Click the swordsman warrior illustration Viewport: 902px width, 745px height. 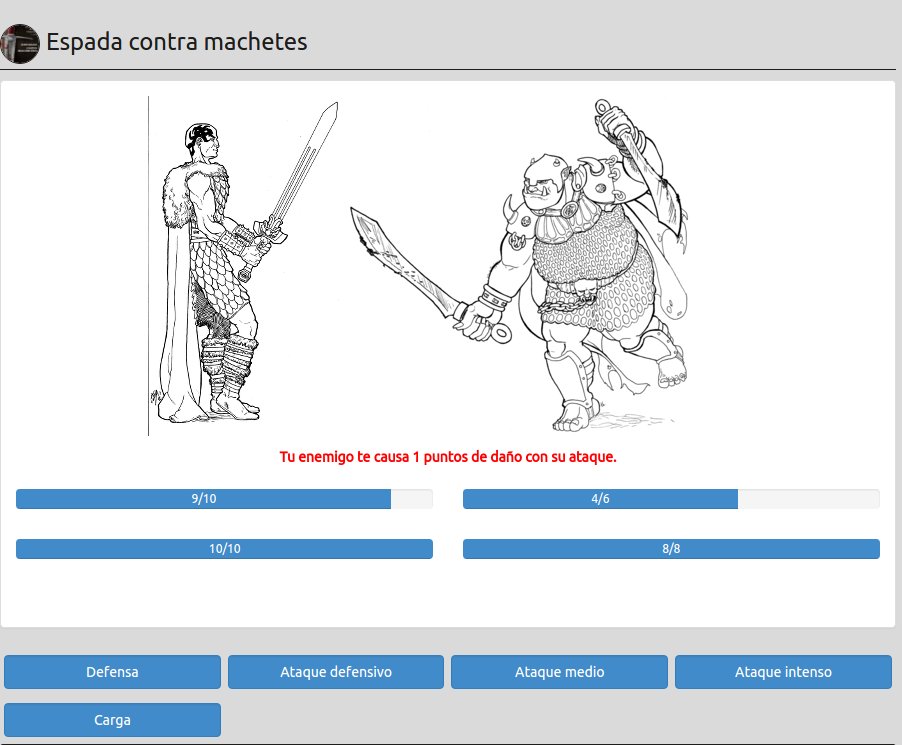[243, 266]
